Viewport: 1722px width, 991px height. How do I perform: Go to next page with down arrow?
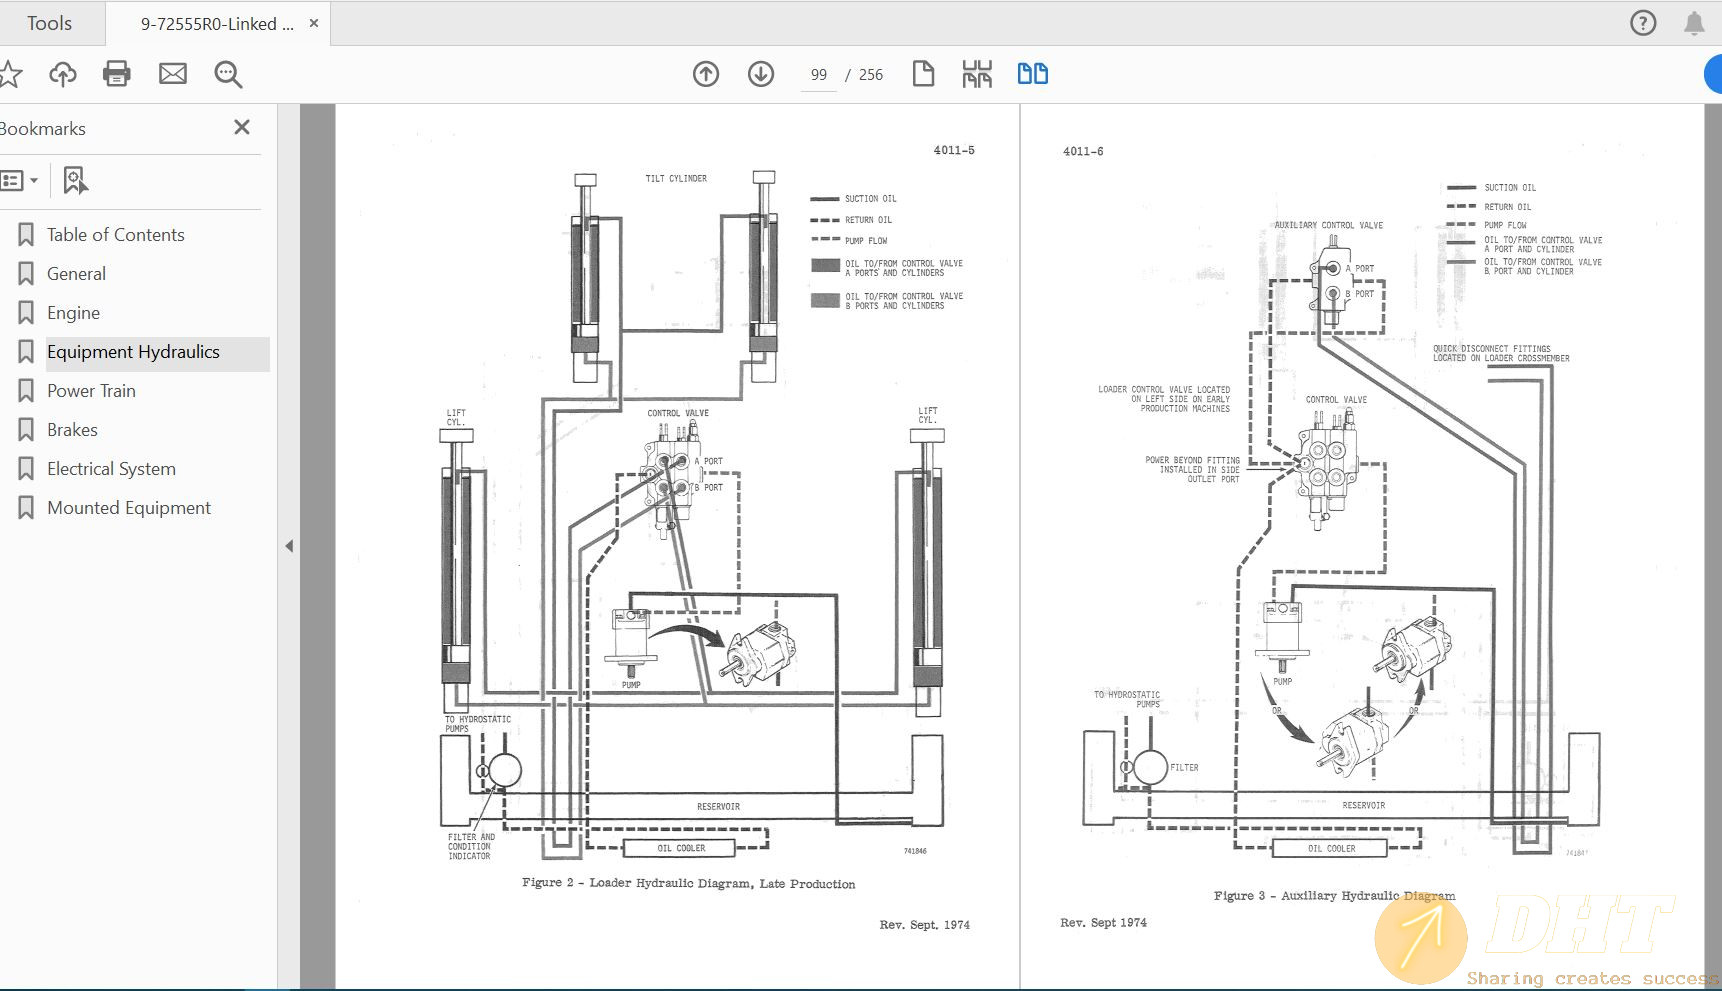pyautogui.click(x=761, y=74)
